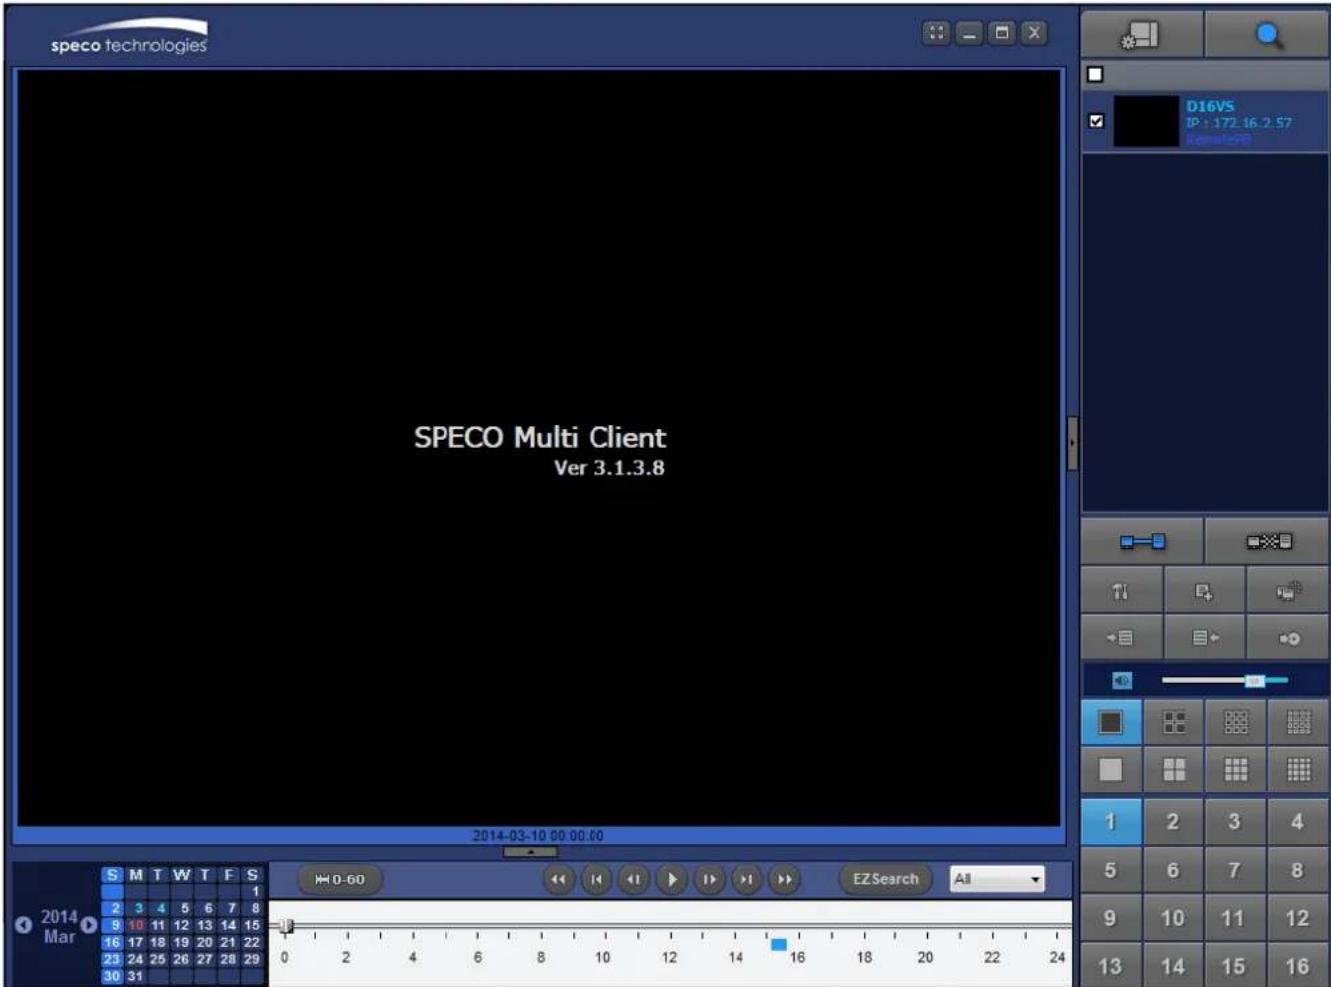Select the solid 9-split layout icon
Viewport: 1331px width, 987px height.
tap(1236, 769)
